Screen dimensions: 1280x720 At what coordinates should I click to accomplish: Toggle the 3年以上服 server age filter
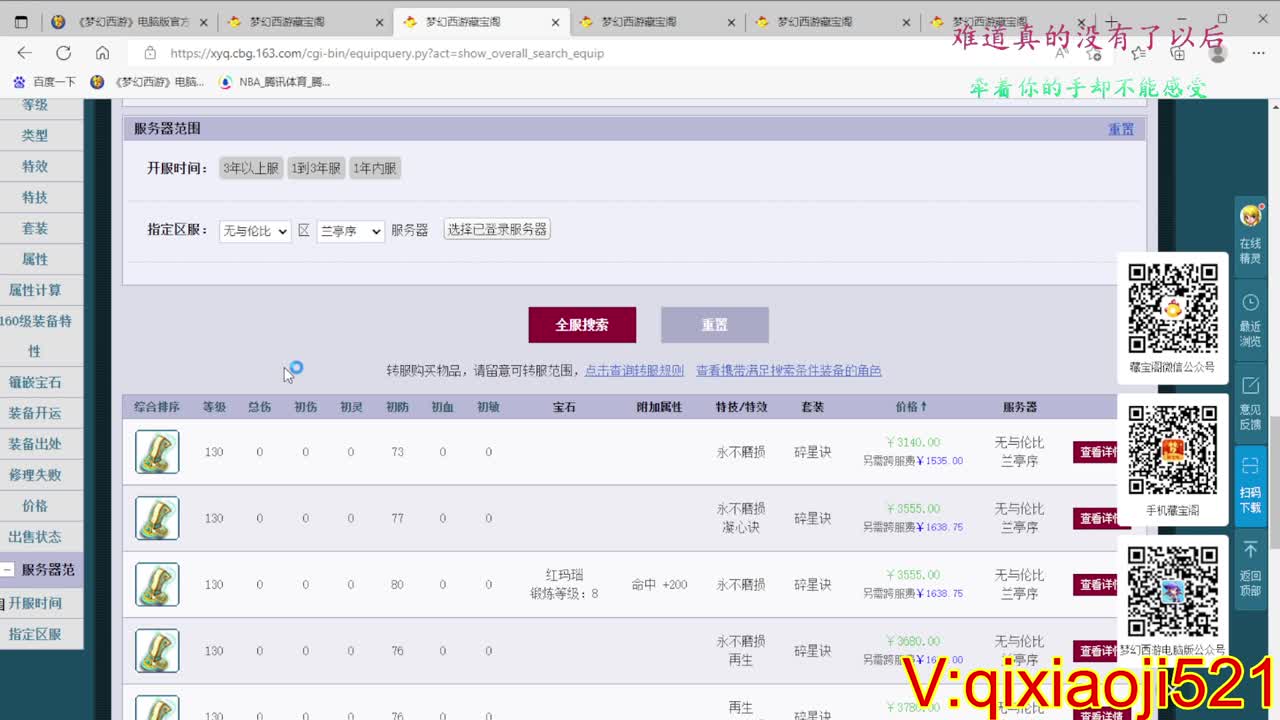(251, 168)
